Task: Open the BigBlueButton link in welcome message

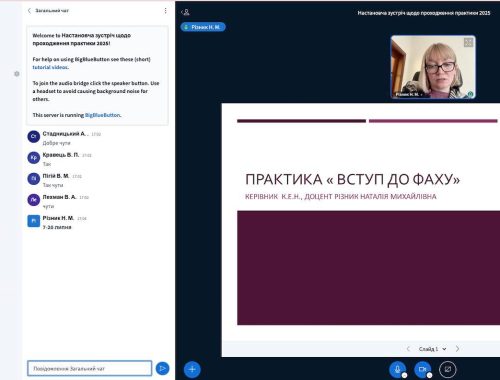Action: pos(103,115)
